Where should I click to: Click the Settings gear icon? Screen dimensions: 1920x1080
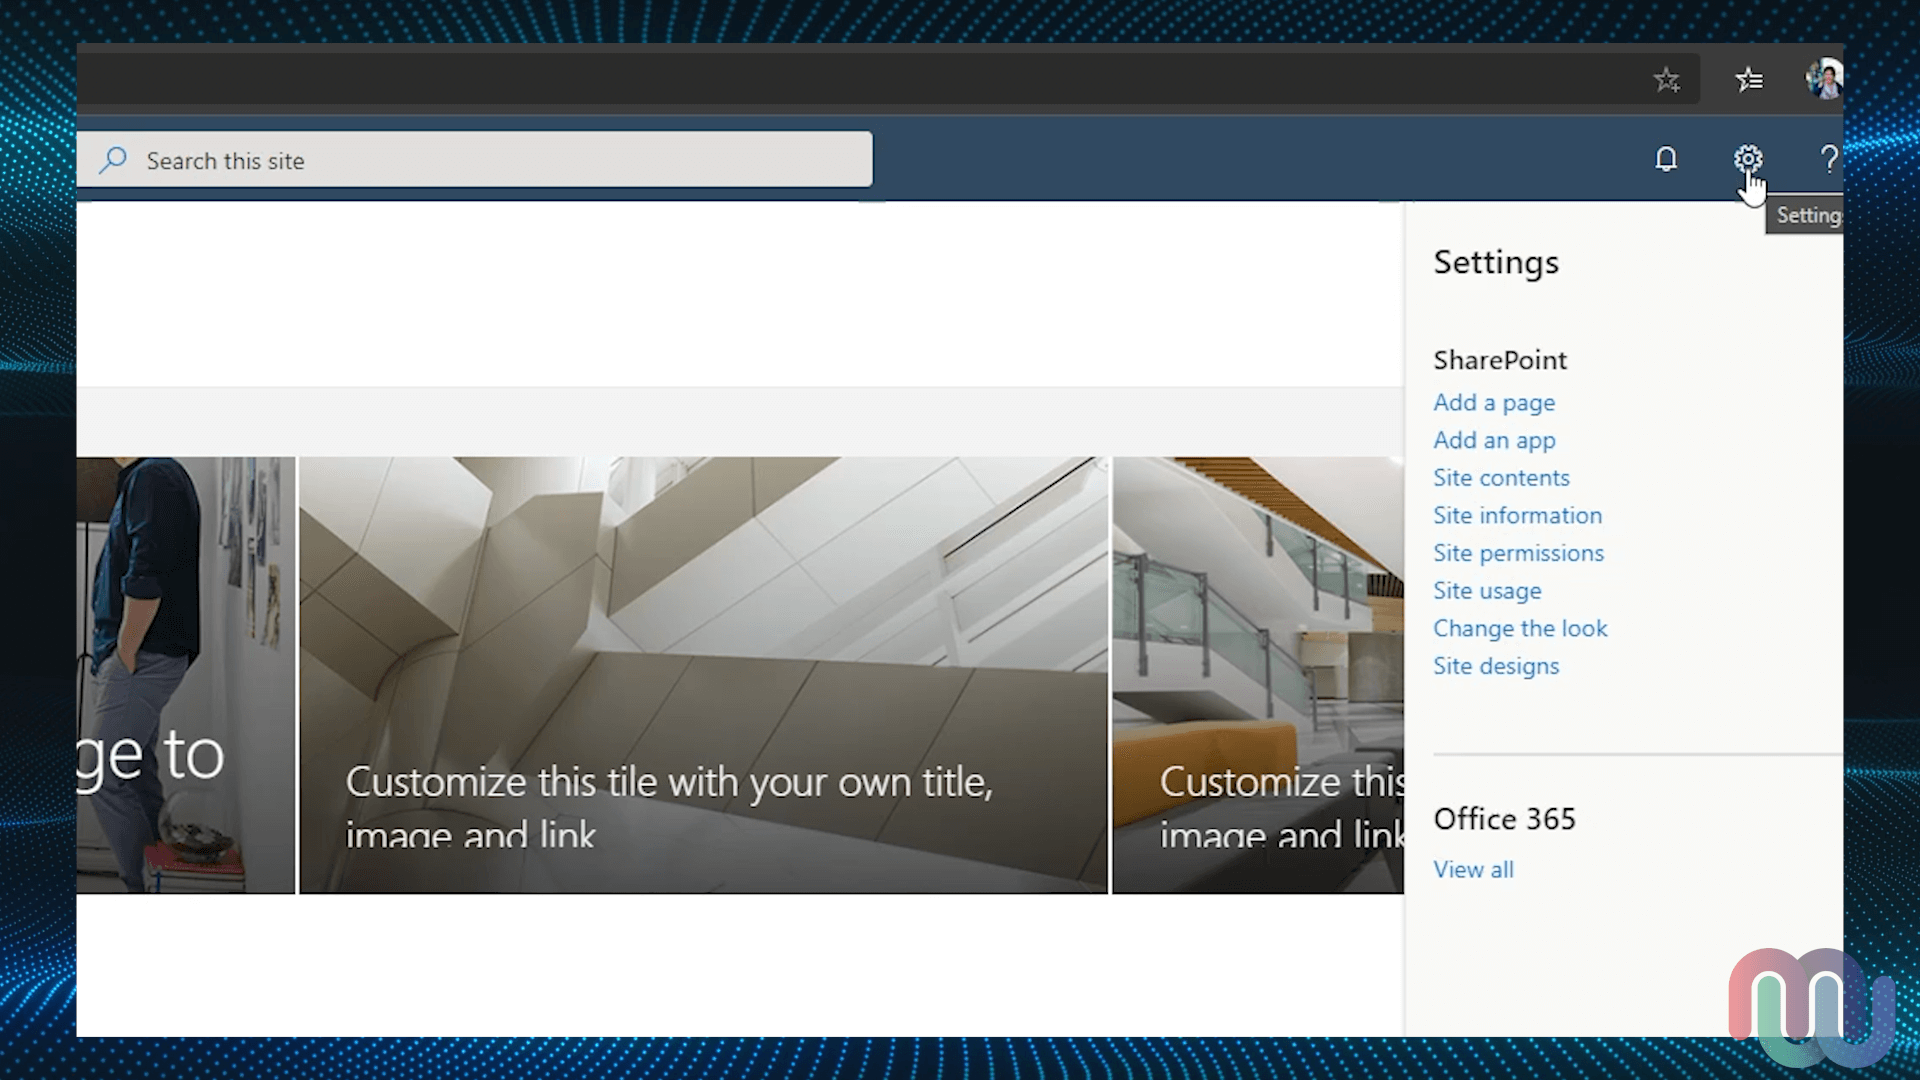1747,160
